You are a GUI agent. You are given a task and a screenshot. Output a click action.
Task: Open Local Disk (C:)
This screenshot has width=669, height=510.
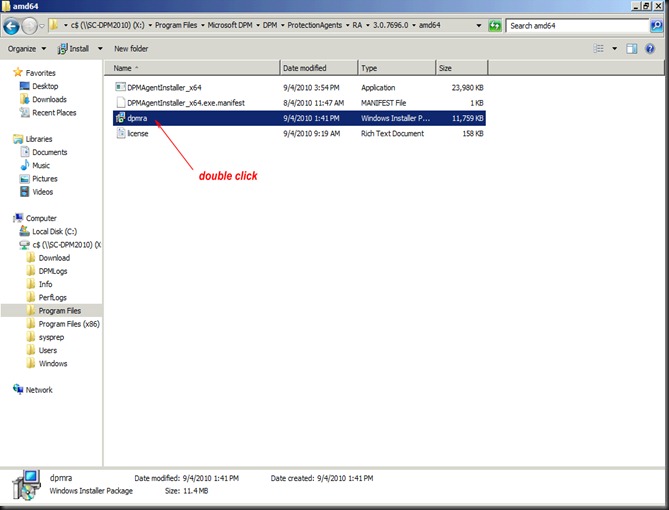point(55,232)
